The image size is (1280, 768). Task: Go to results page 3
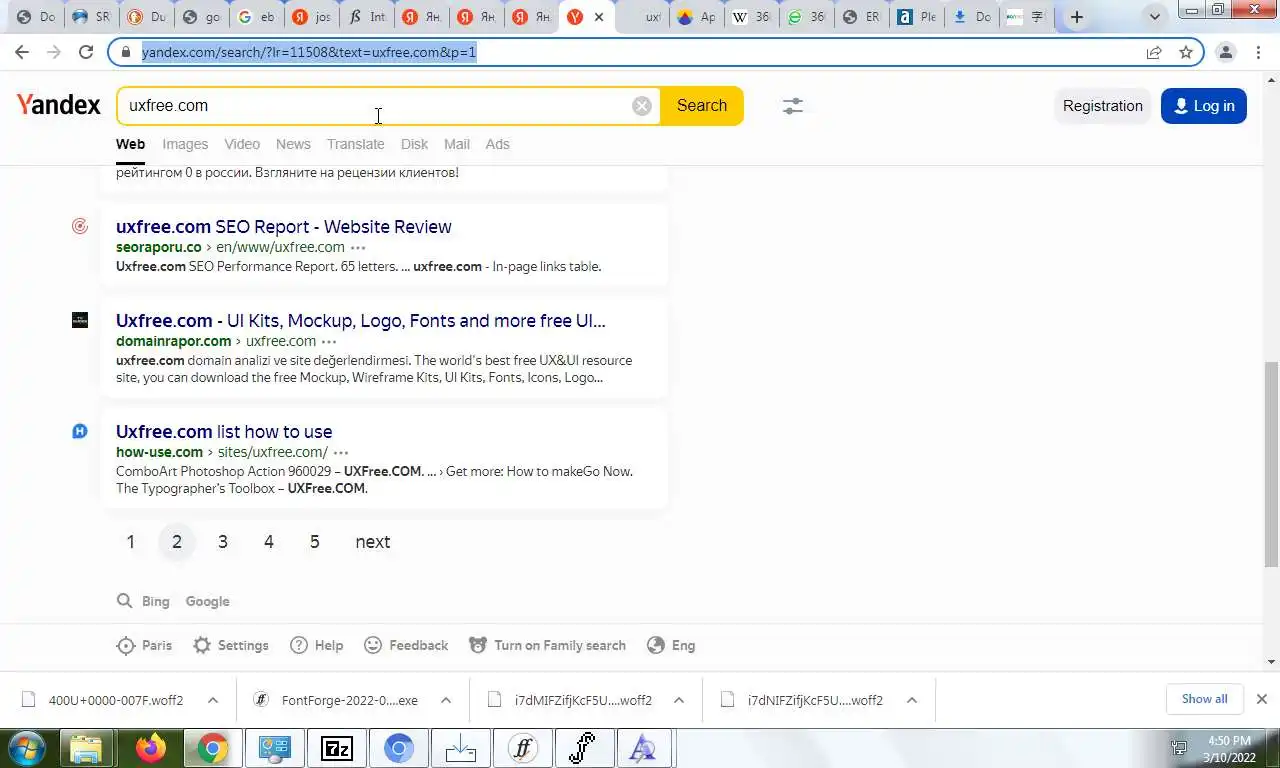click(222, 542)
